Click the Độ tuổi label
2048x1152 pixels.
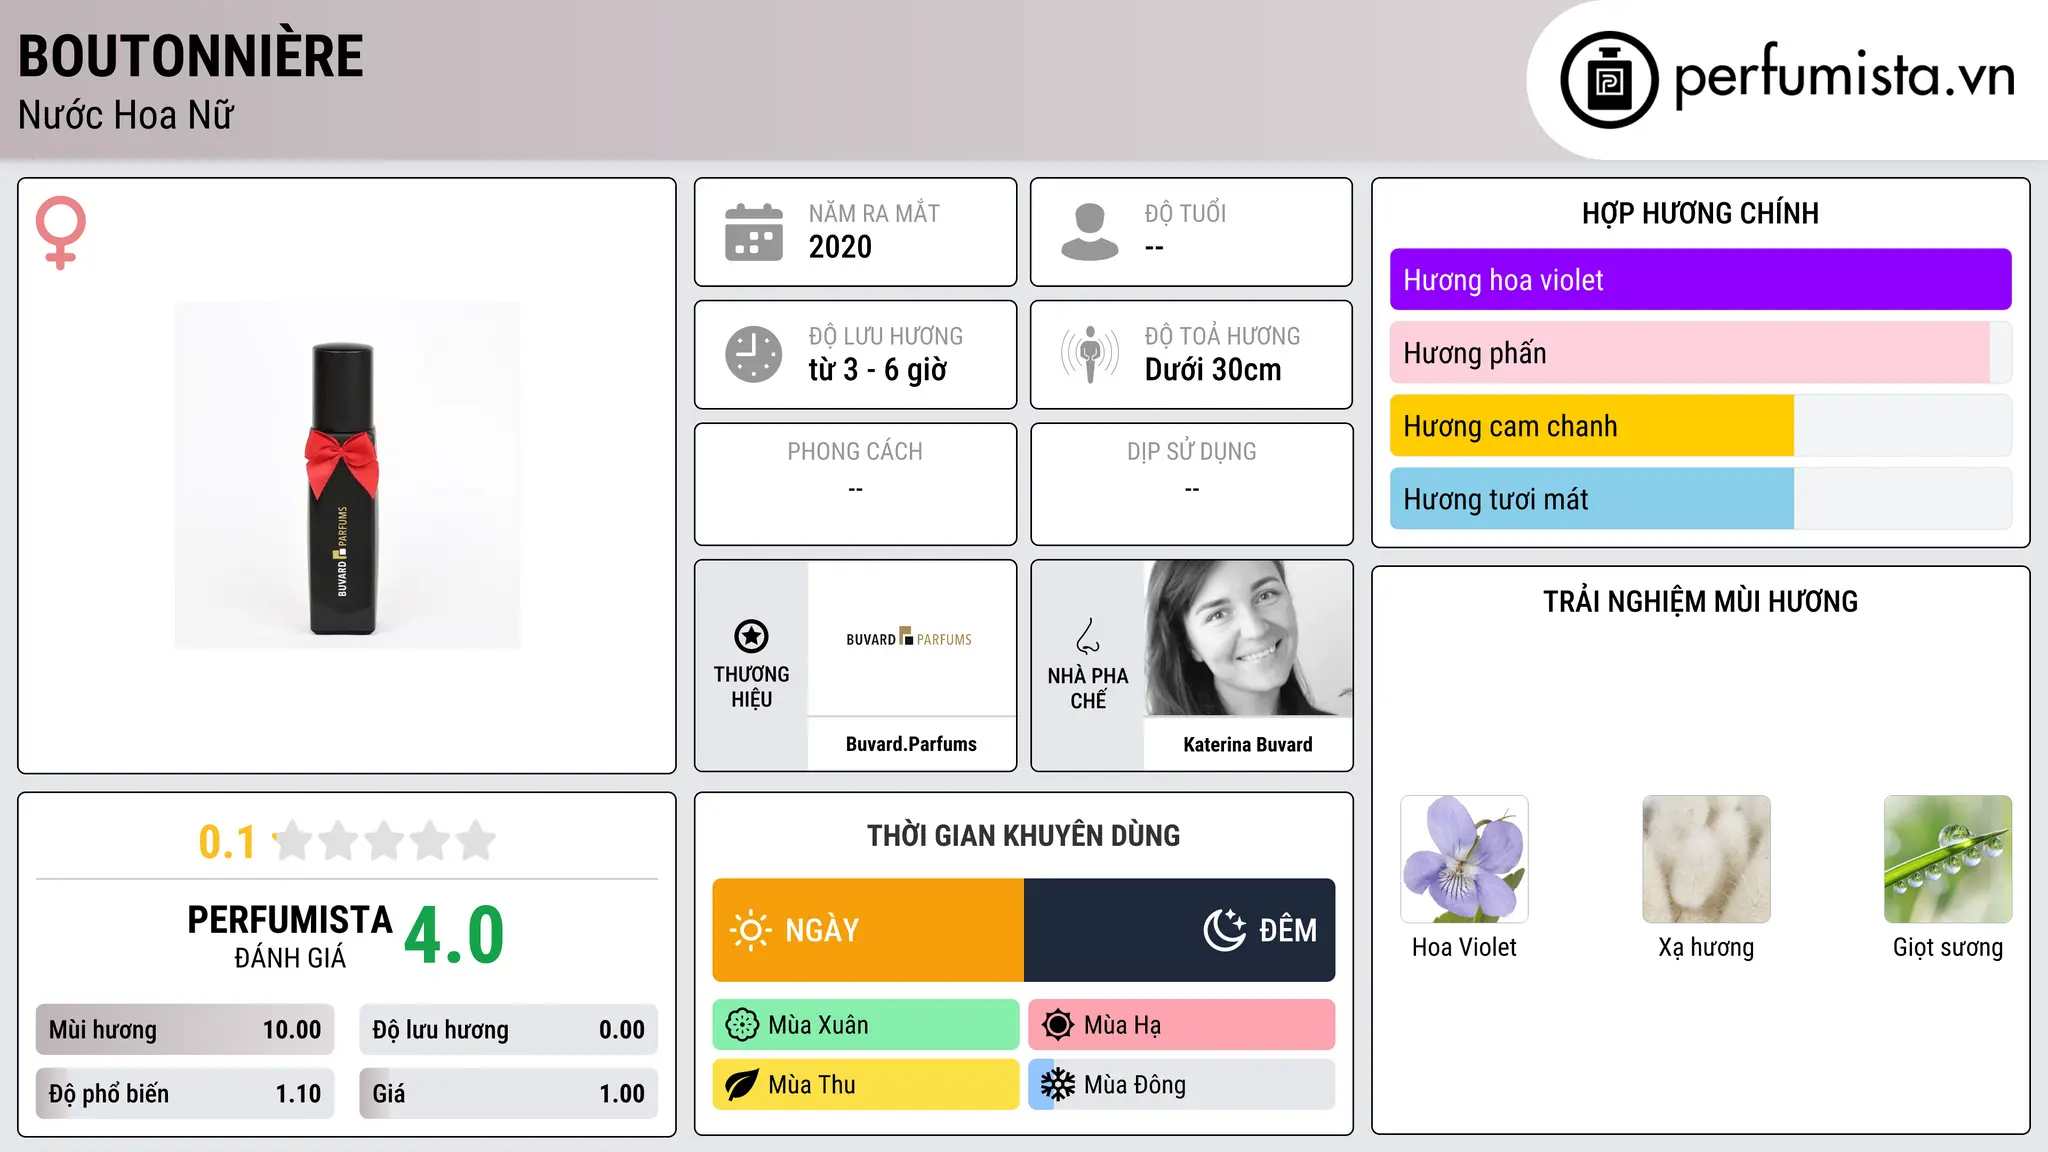coord(1185,213)
